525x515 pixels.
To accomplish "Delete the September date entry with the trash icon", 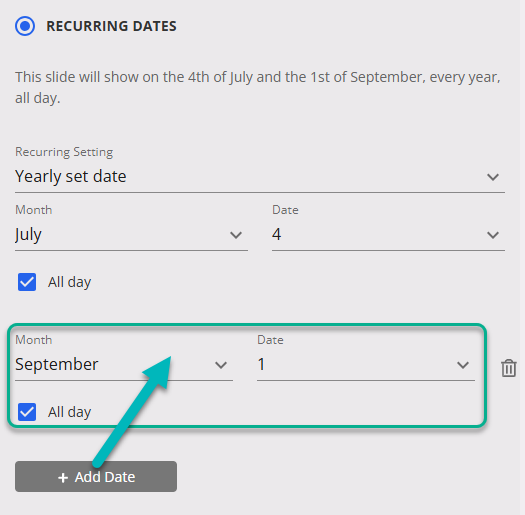I will (508, 368).
